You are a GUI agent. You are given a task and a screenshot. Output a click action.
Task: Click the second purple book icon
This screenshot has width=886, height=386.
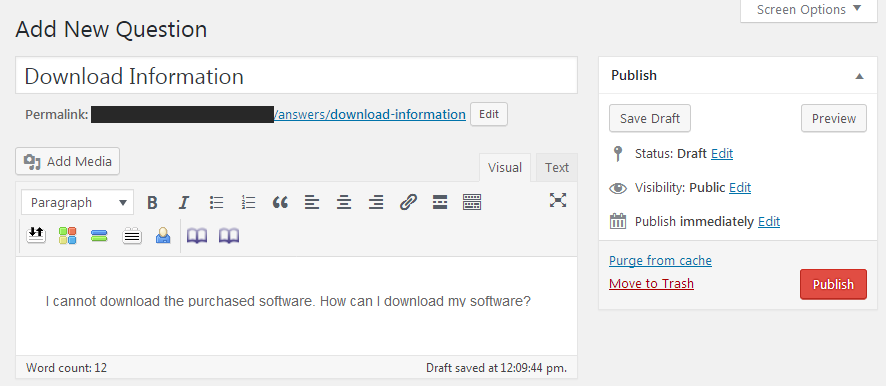coord(229,236)
